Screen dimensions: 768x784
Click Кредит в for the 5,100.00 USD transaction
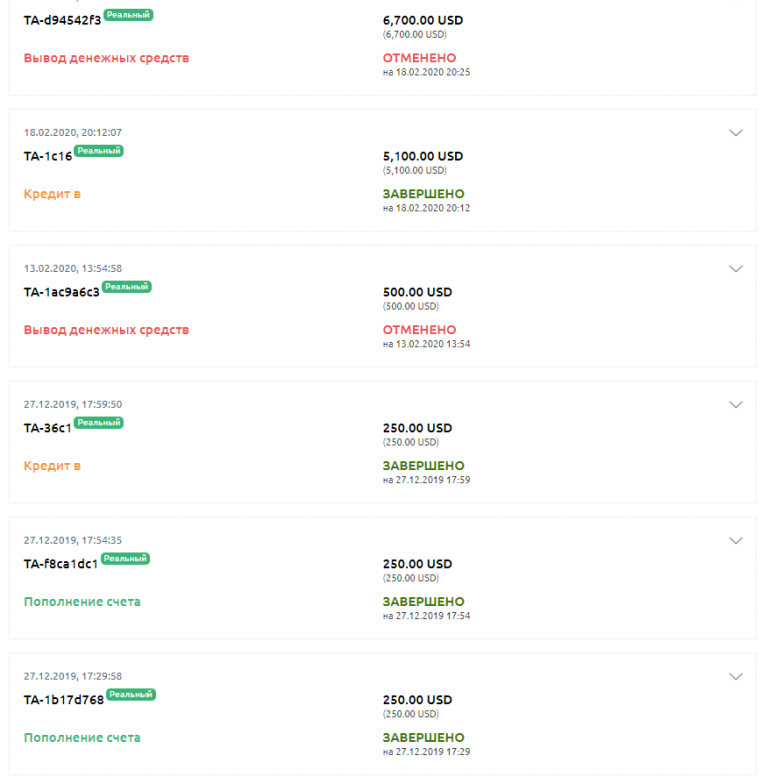52,194
